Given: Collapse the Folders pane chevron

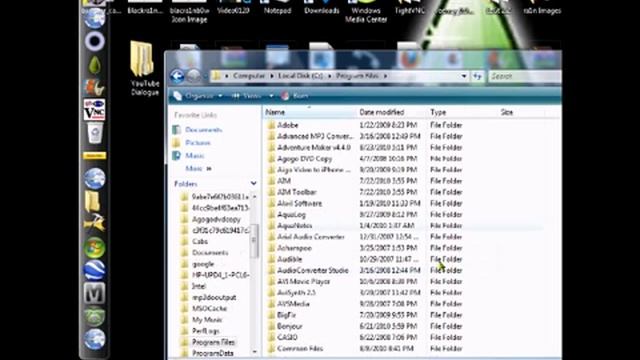Looking at the screenshot, I should 253,184.
